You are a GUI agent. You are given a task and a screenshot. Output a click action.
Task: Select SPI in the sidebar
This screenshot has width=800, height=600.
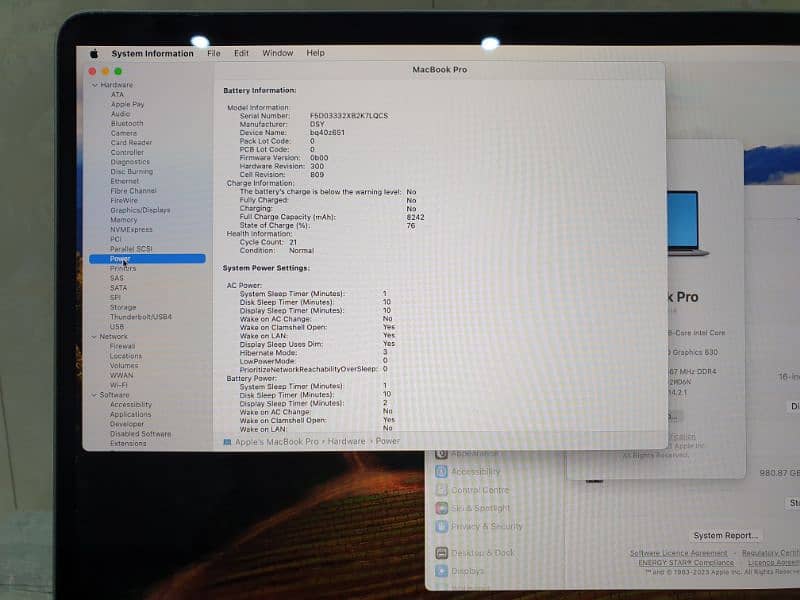(x=115, y=297)
